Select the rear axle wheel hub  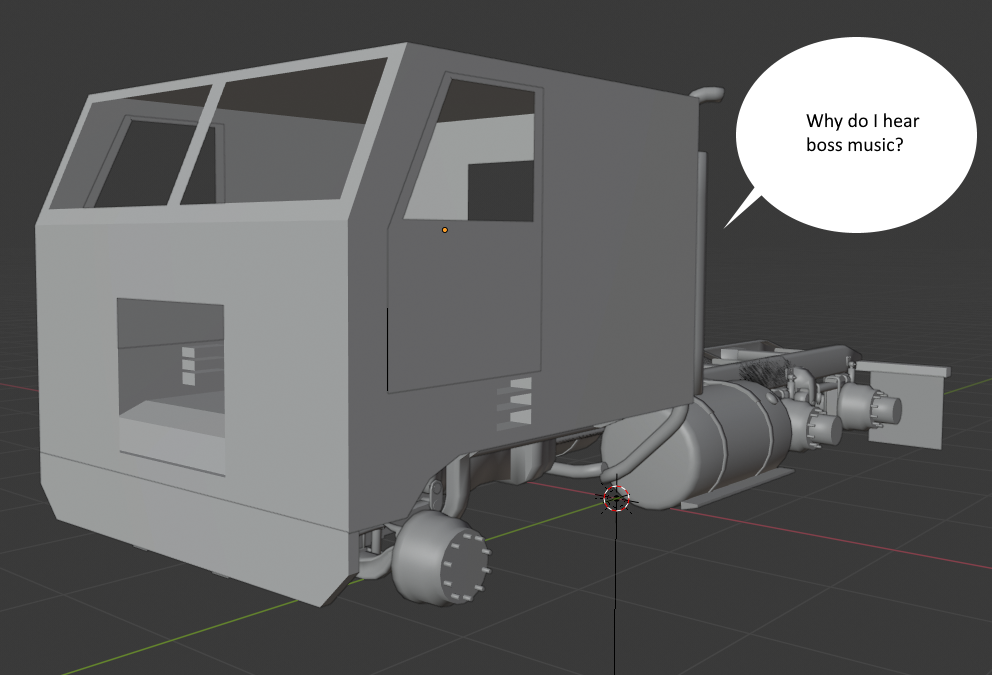tap(868, 406)
